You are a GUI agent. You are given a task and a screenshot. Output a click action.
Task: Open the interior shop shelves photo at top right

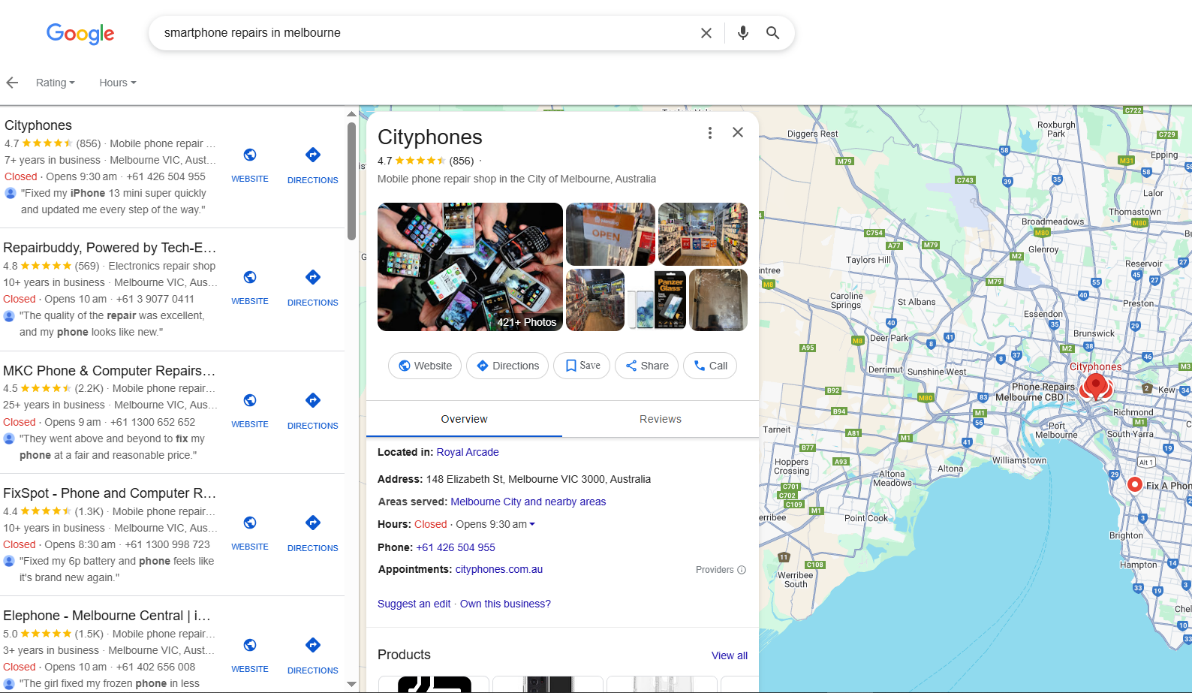pos(702,234)
